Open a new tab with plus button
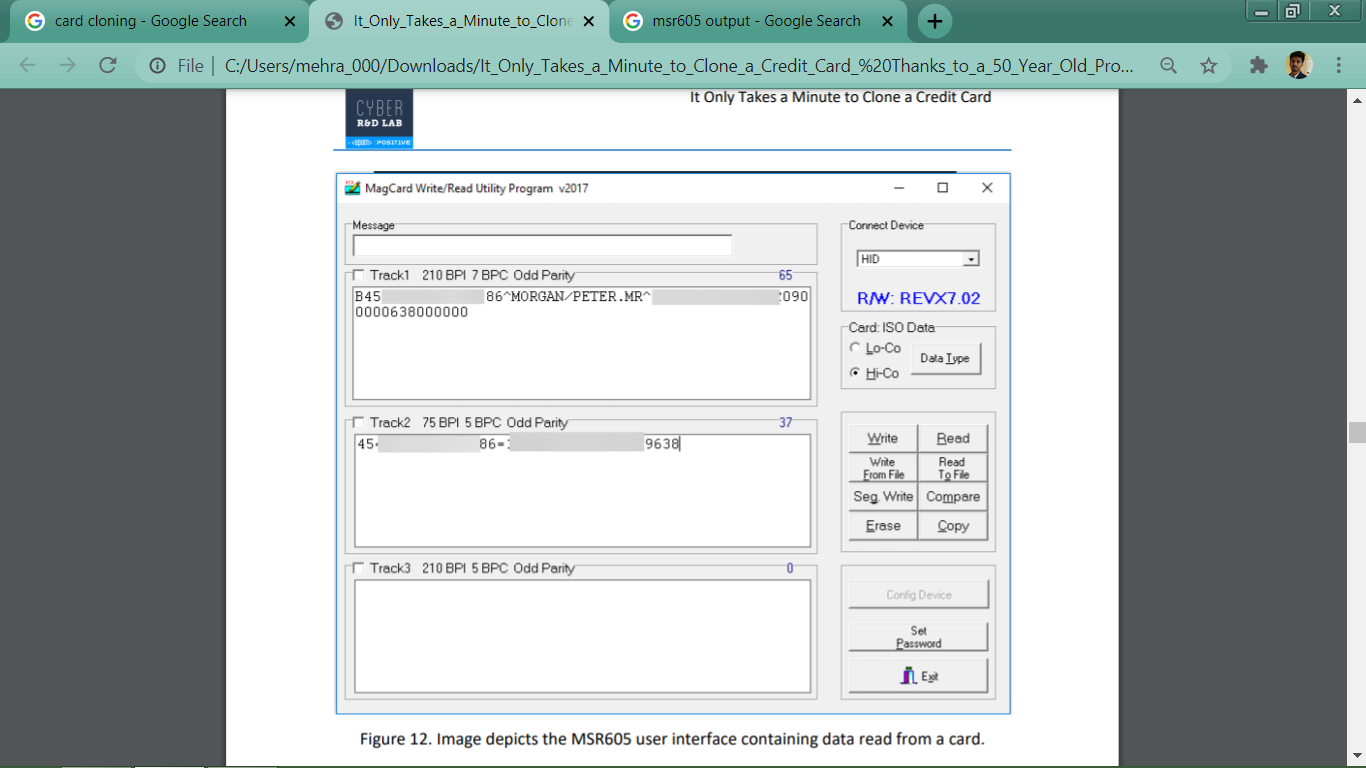 pos(934,21)
